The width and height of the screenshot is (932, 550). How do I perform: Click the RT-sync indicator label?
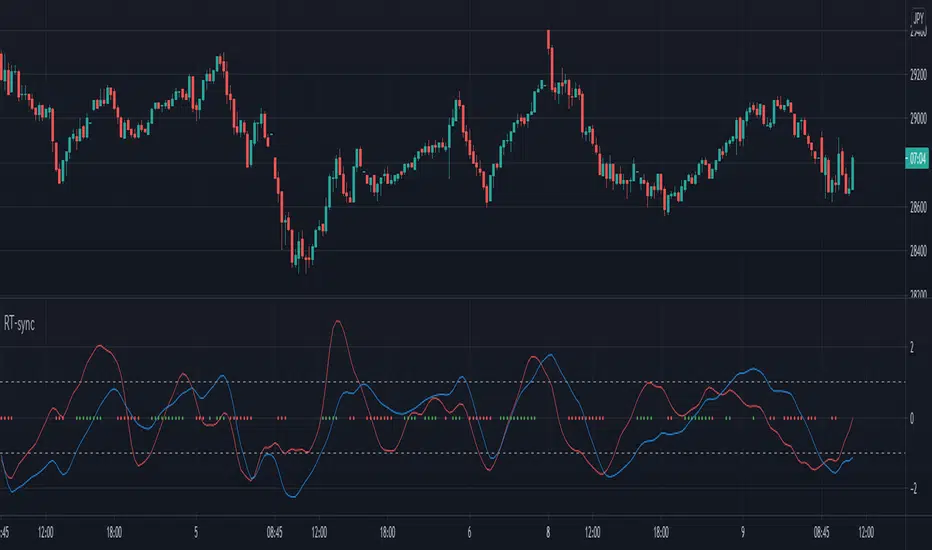coord(19,324)
